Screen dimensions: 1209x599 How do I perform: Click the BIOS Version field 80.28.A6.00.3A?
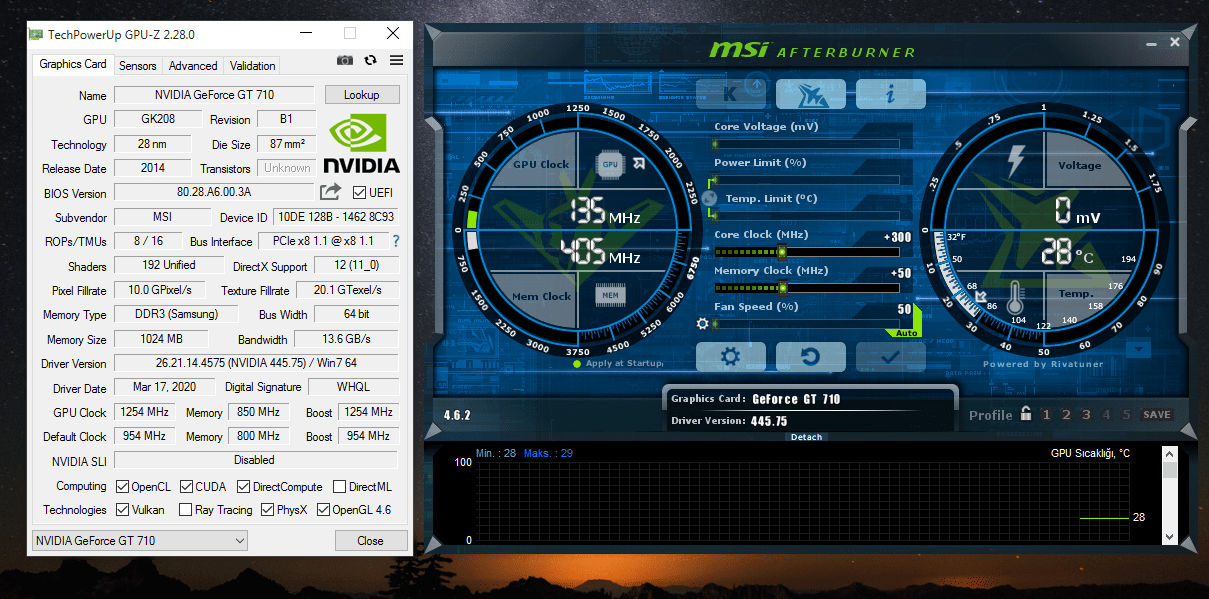(214, 192)
